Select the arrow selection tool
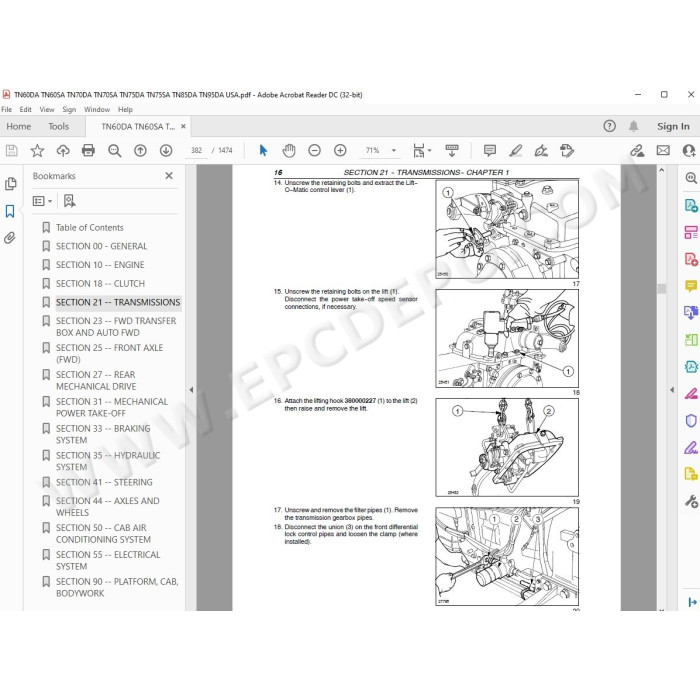700x700 pixels. (263, 150)
